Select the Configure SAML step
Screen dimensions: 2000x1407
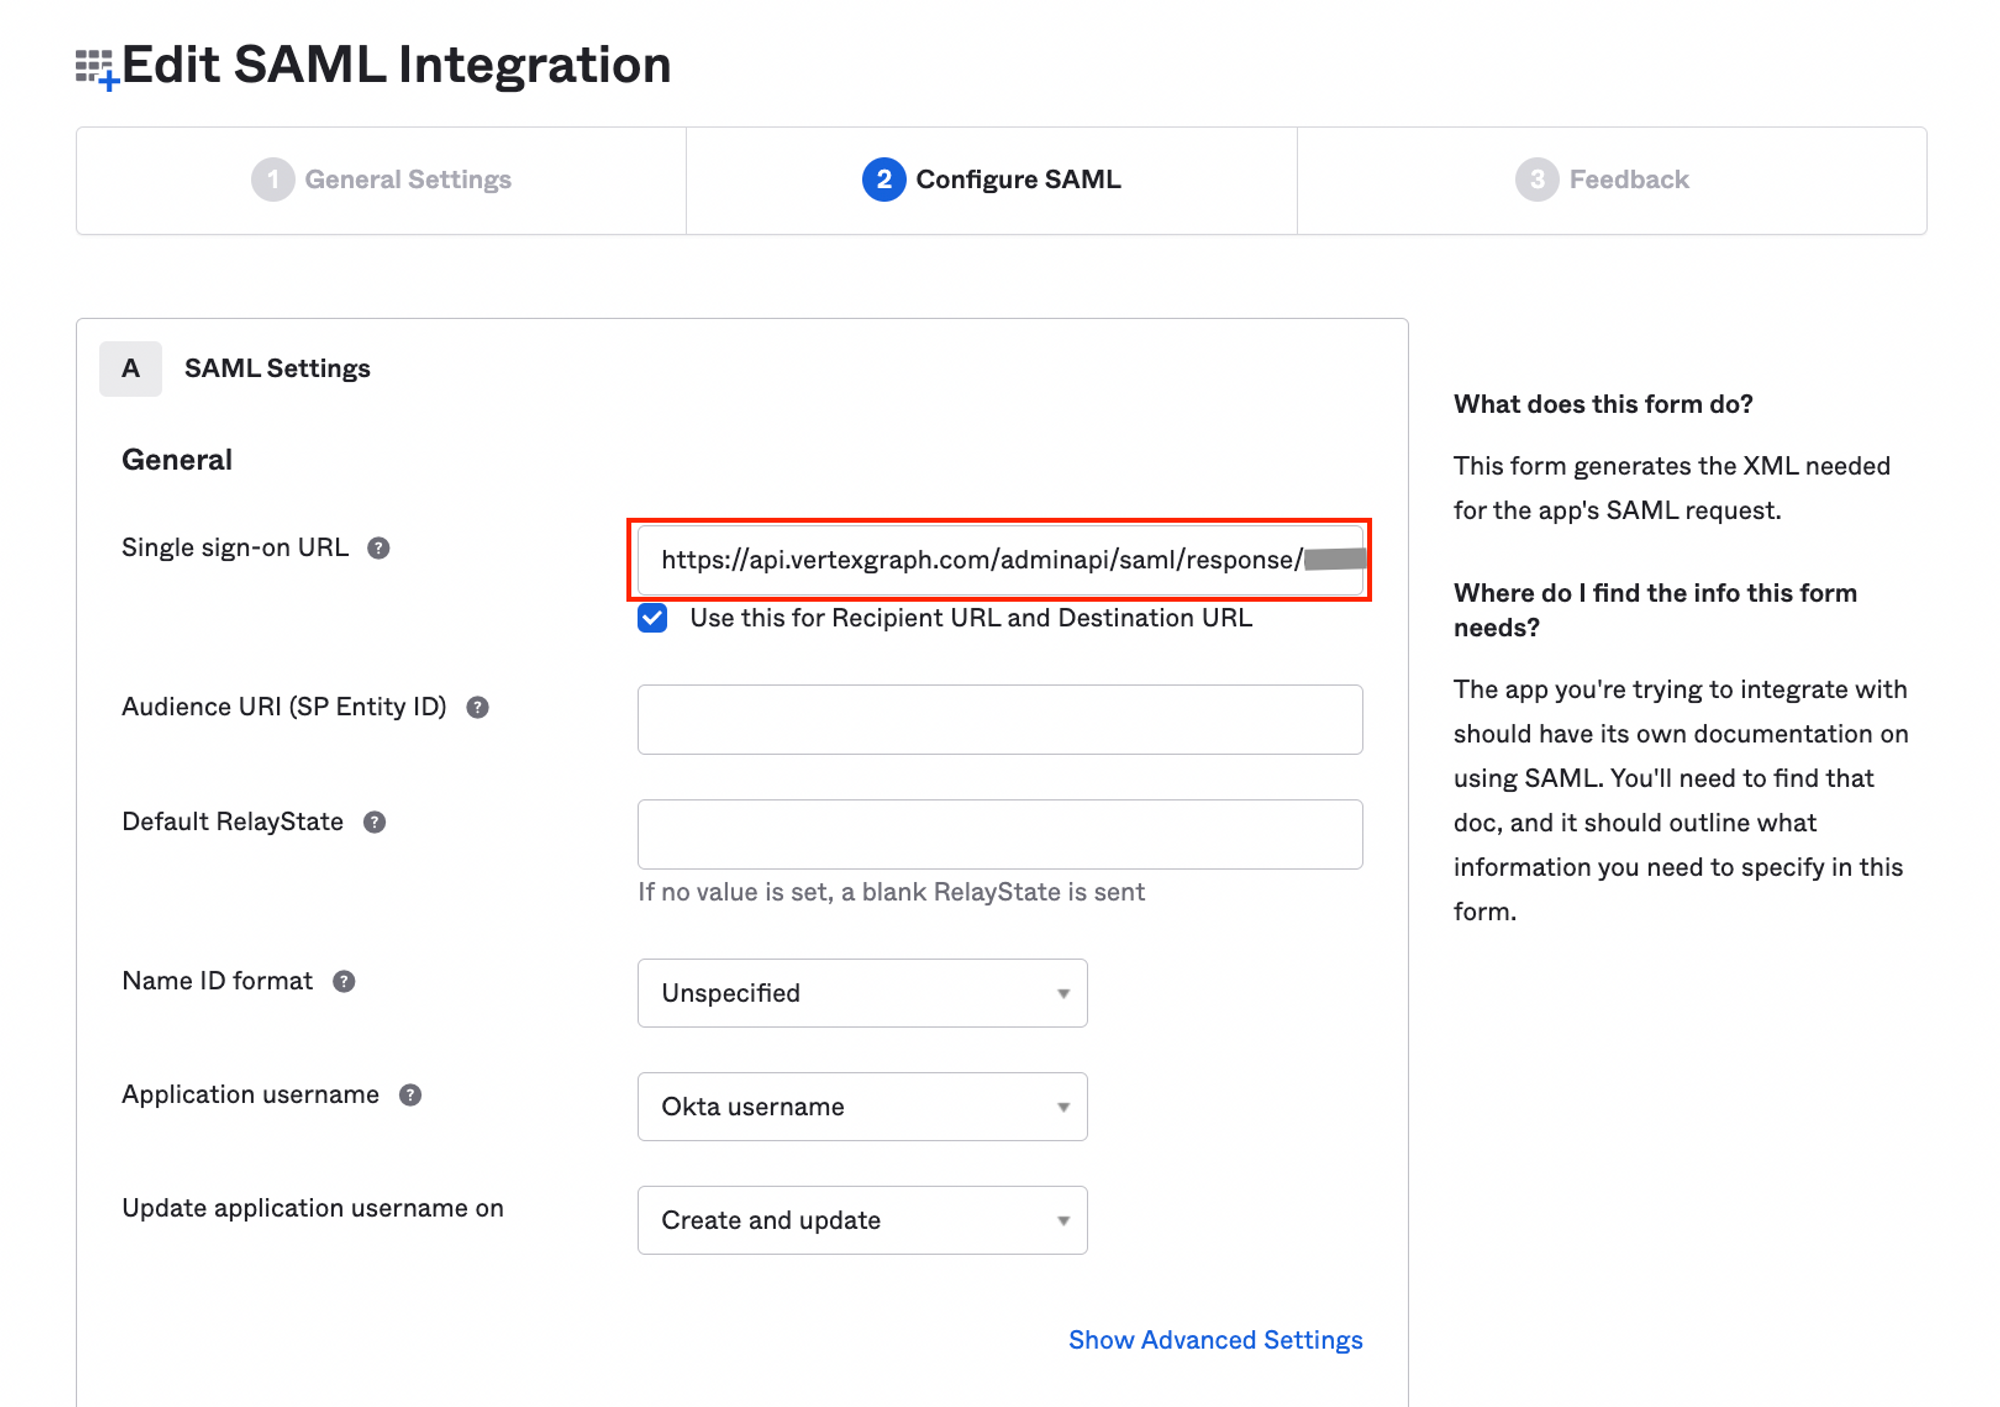(991, 180)
